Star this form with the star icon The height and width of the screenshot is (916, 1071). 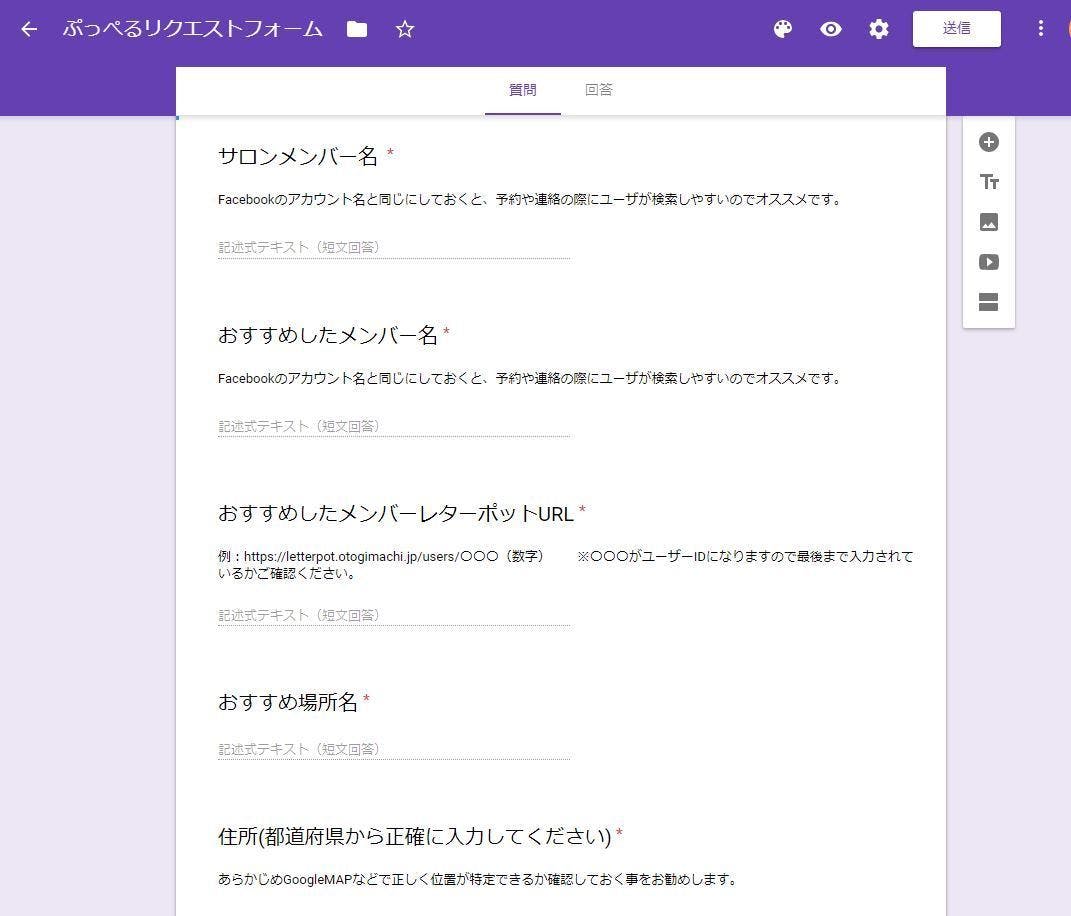[405, 29]
